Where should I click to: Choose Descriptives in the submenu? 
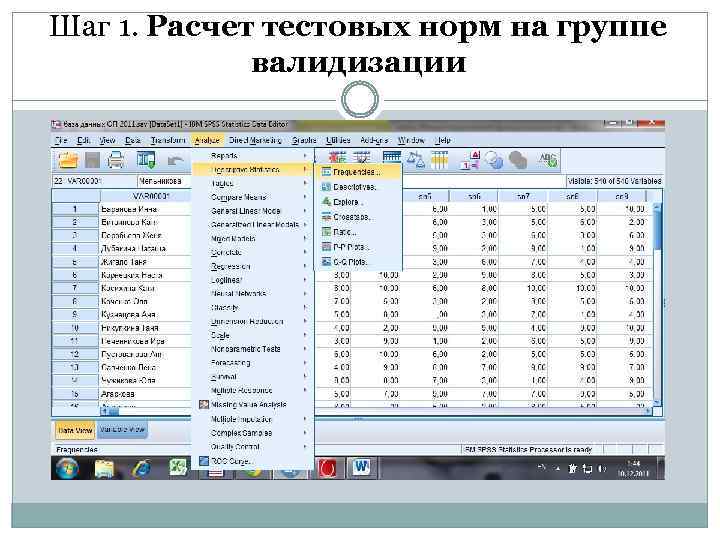[x=358, y=187]
